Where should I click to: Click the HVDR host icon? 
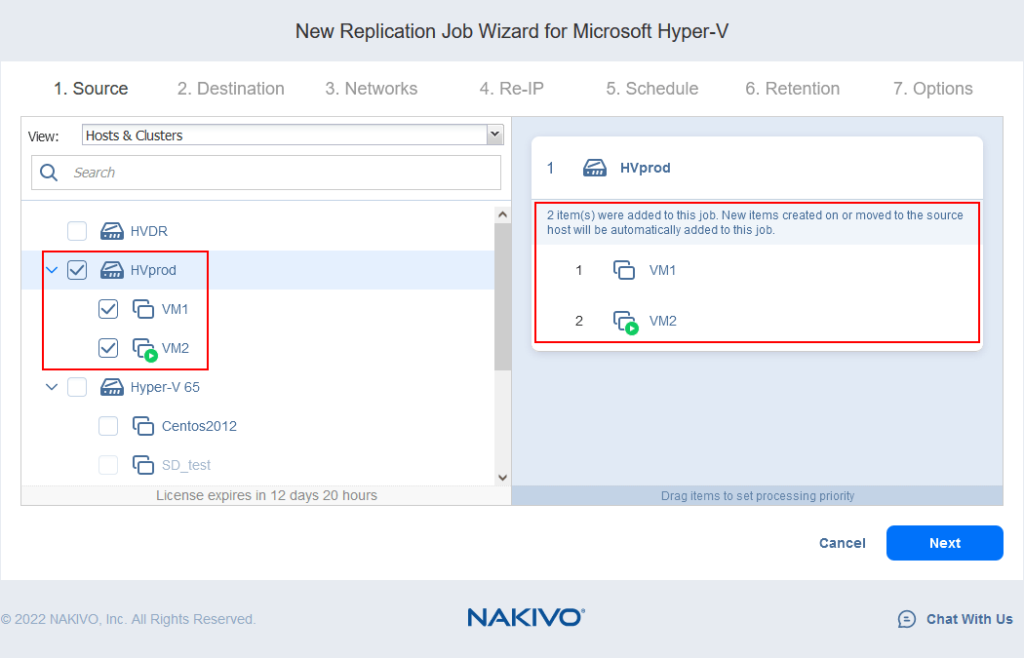coord(111,230)
